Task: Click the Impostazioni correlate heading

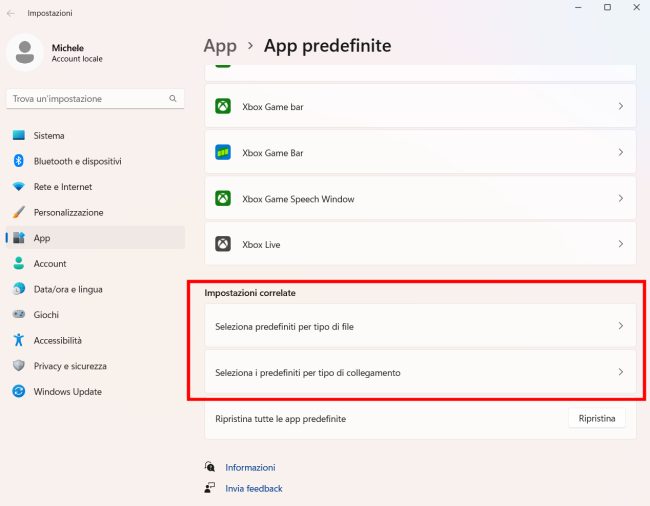Action: [250, 293]
